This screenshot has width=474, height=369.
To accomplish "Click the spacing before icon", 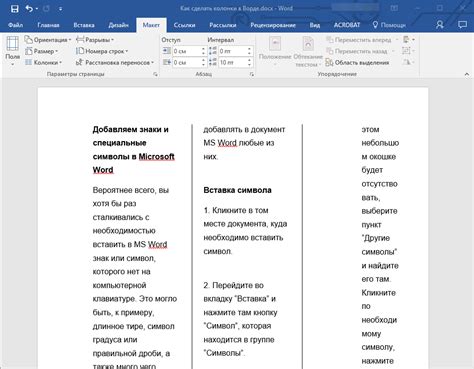I will tap(212, 51).
